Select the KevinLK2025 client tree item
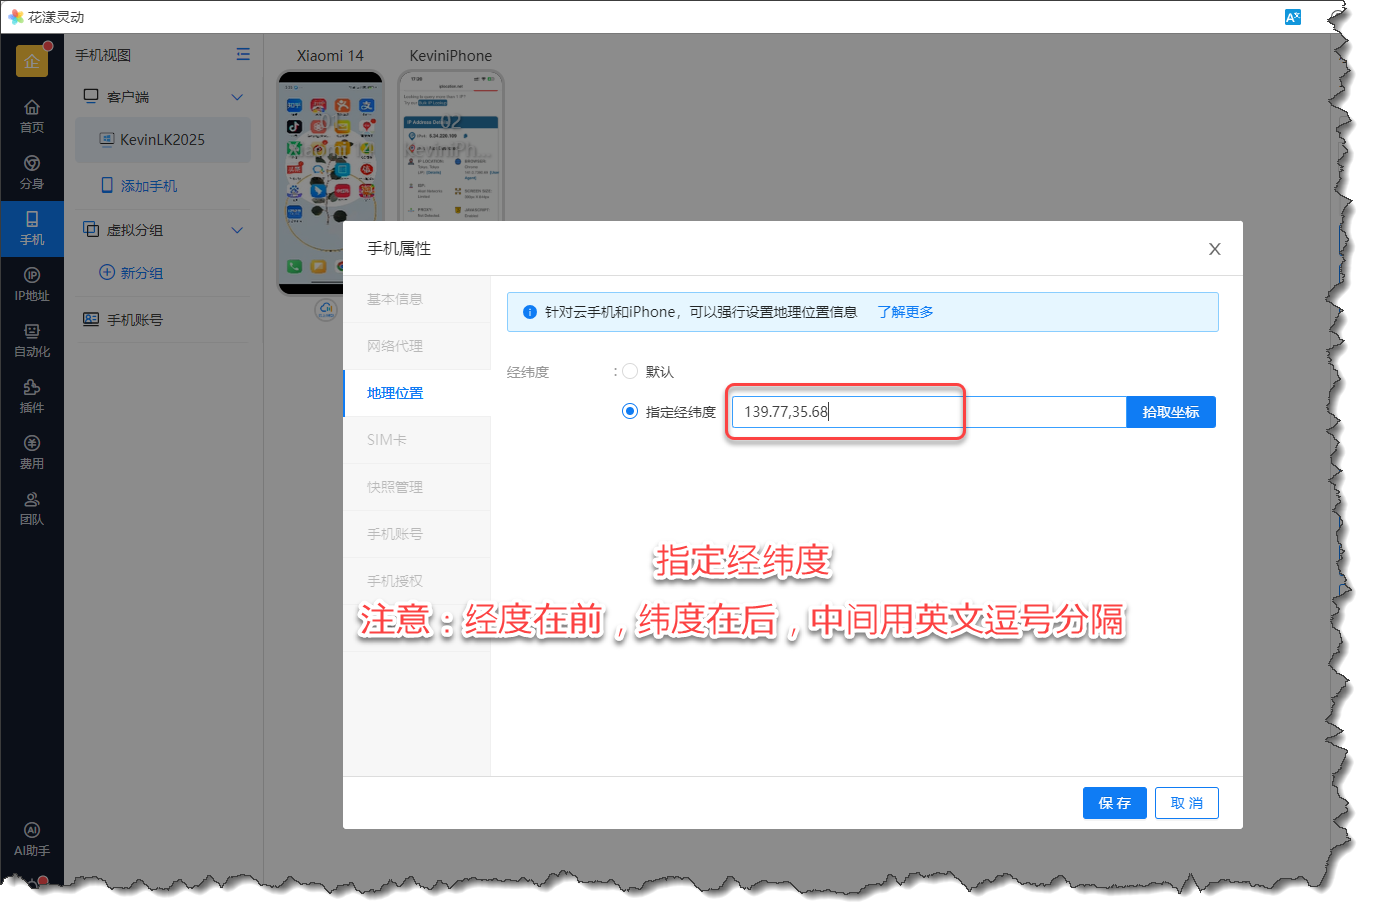The image size is (1373, 916). [x=162, y=140]
